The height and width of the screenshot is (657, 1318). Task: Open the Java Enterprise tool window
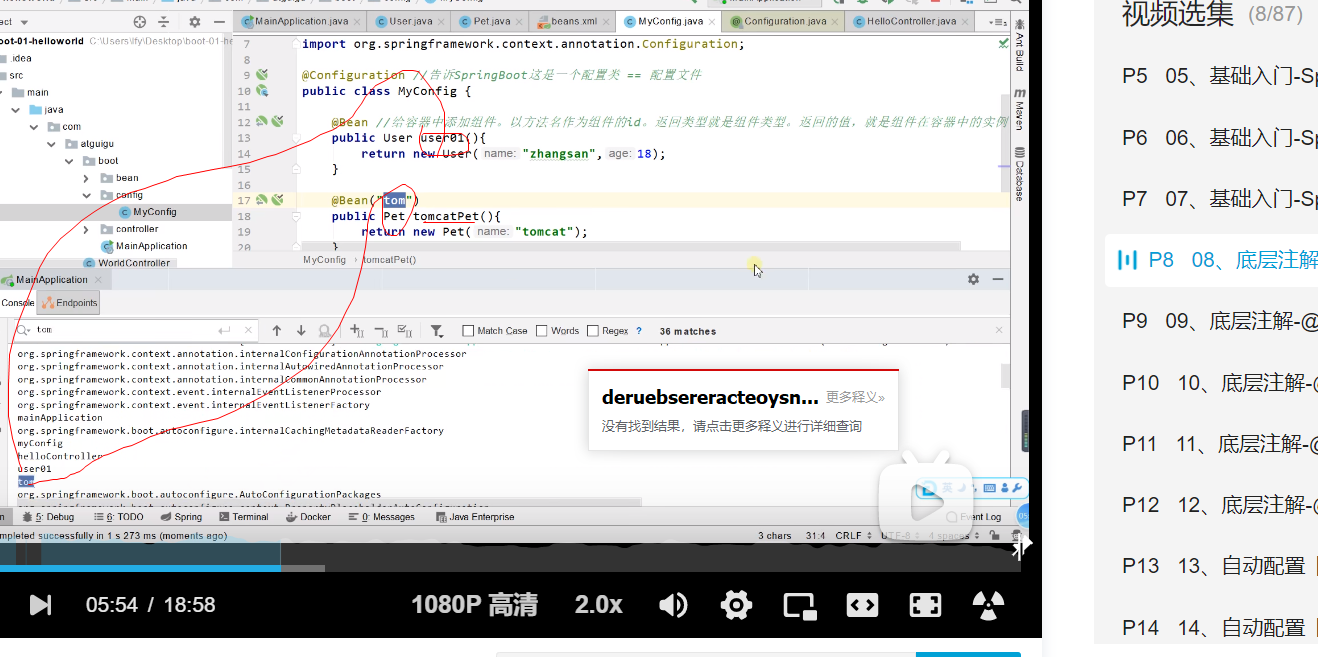[x=475, y=517]
